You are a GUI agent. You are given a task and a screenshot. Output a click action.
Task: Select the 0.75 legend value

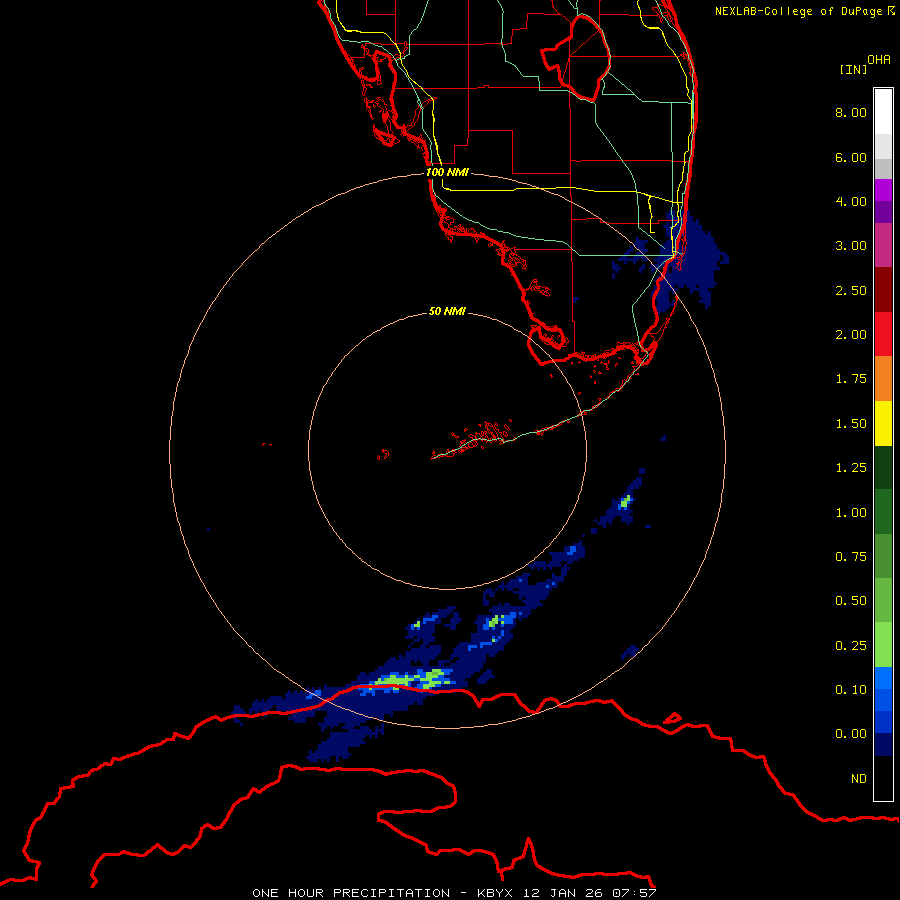(x=851, y=557)
